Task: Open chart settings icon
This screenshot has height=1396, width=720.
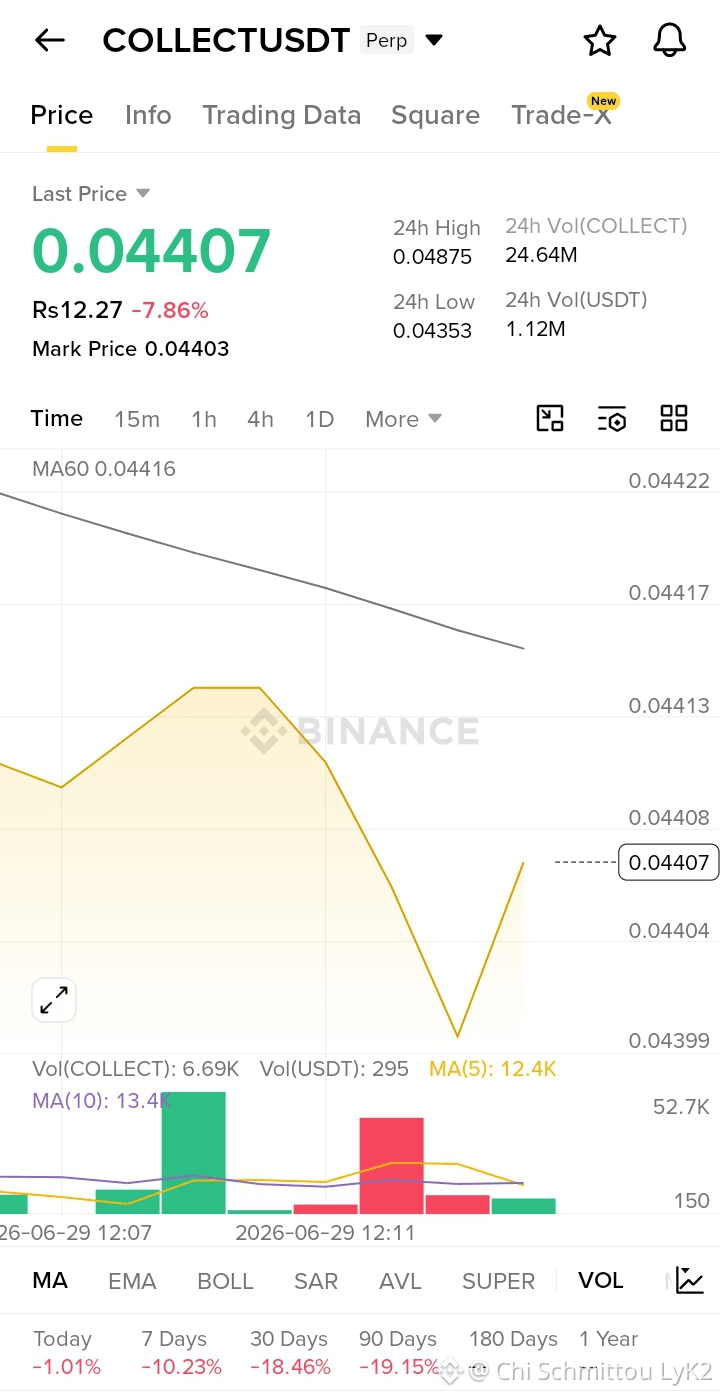Action: pos(612,419)
